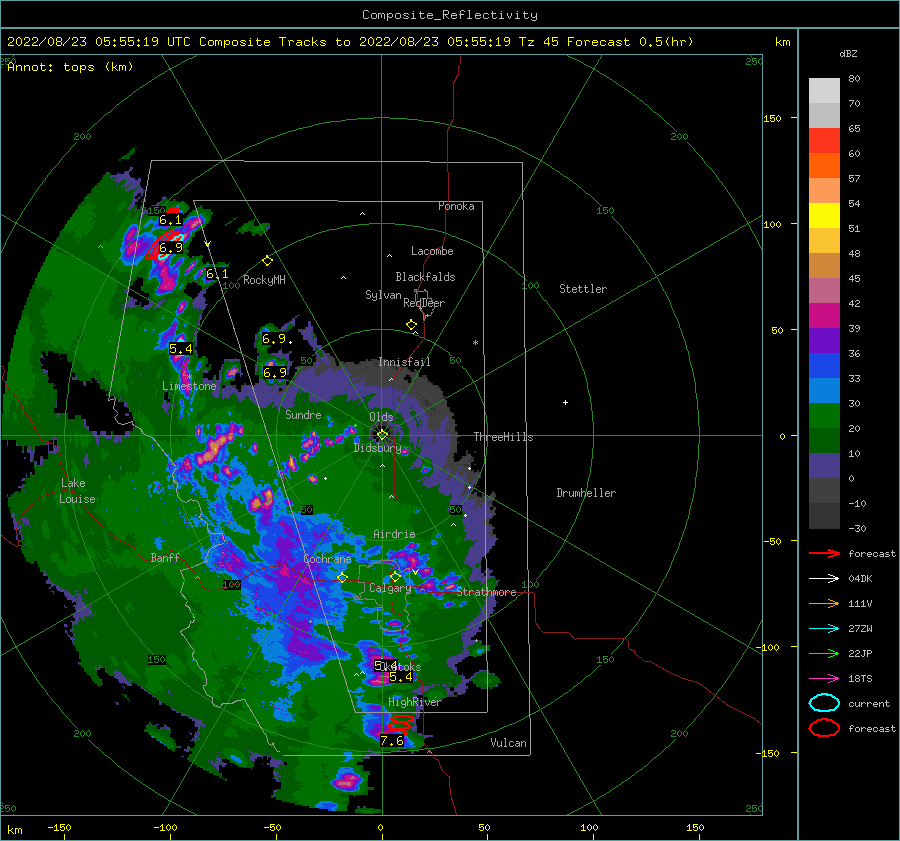Click the white asterisk marker east of RedDeer

(475, 343)
